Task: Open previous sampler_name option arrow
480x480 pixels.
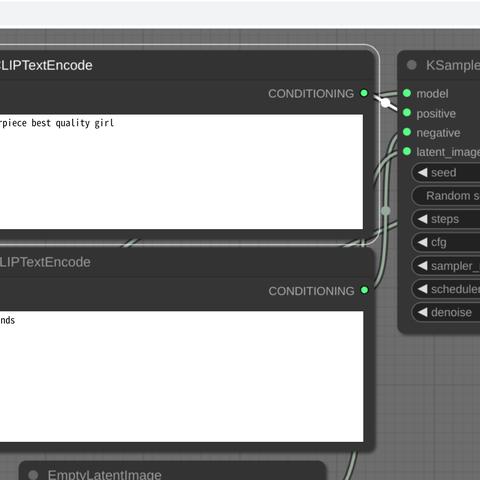Action: [423, 266]
